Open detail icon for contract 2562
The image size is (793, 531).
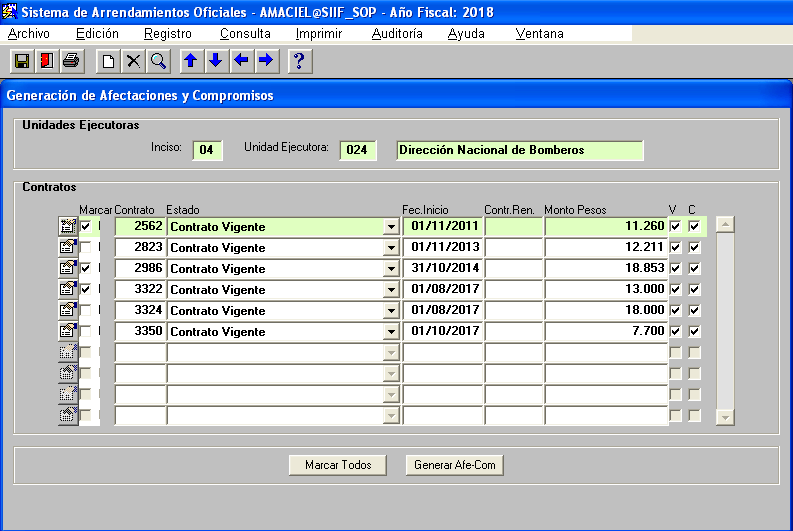[x=68, y=226]
